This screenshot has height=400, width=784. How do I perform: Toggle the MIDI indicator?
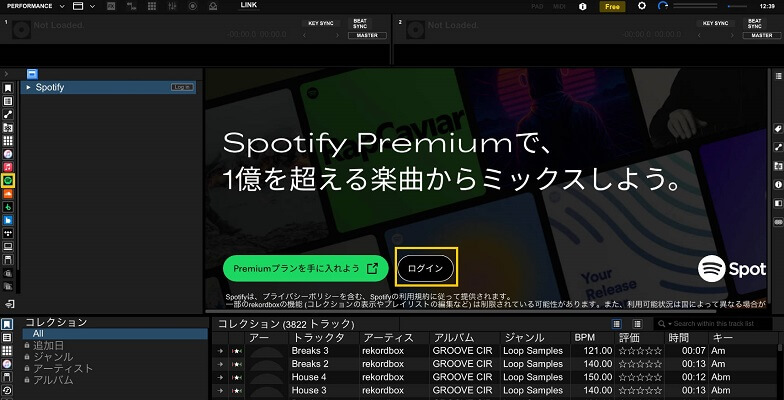tap(560, 6)
